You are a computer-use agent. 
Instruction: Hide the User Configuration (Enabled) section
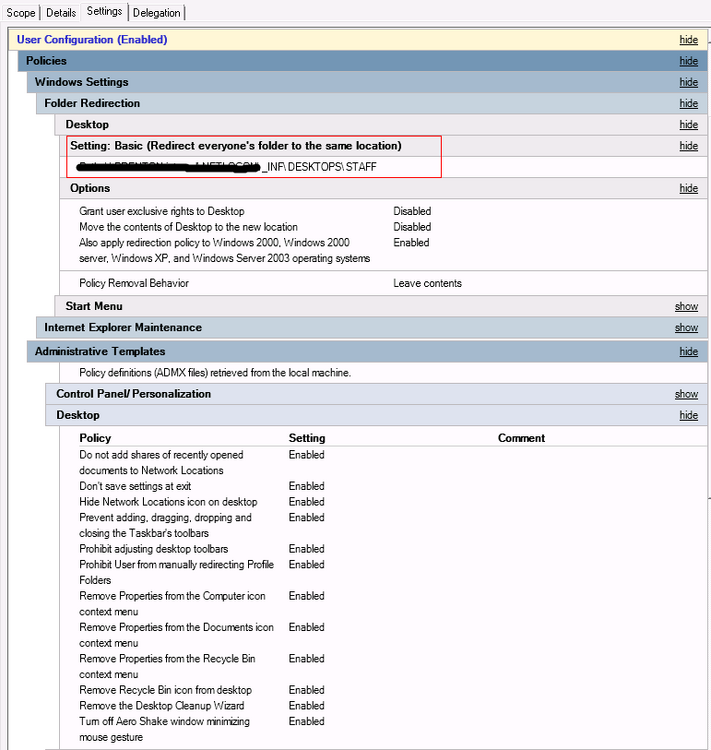click(x=689, y=40)
